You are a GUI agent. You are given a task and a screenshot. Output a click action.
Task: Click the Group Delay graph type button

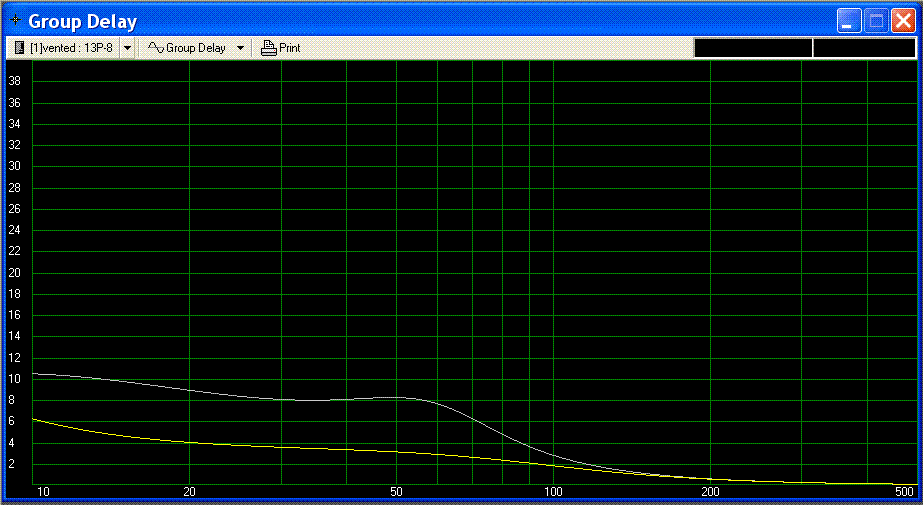tap(188, 48)
